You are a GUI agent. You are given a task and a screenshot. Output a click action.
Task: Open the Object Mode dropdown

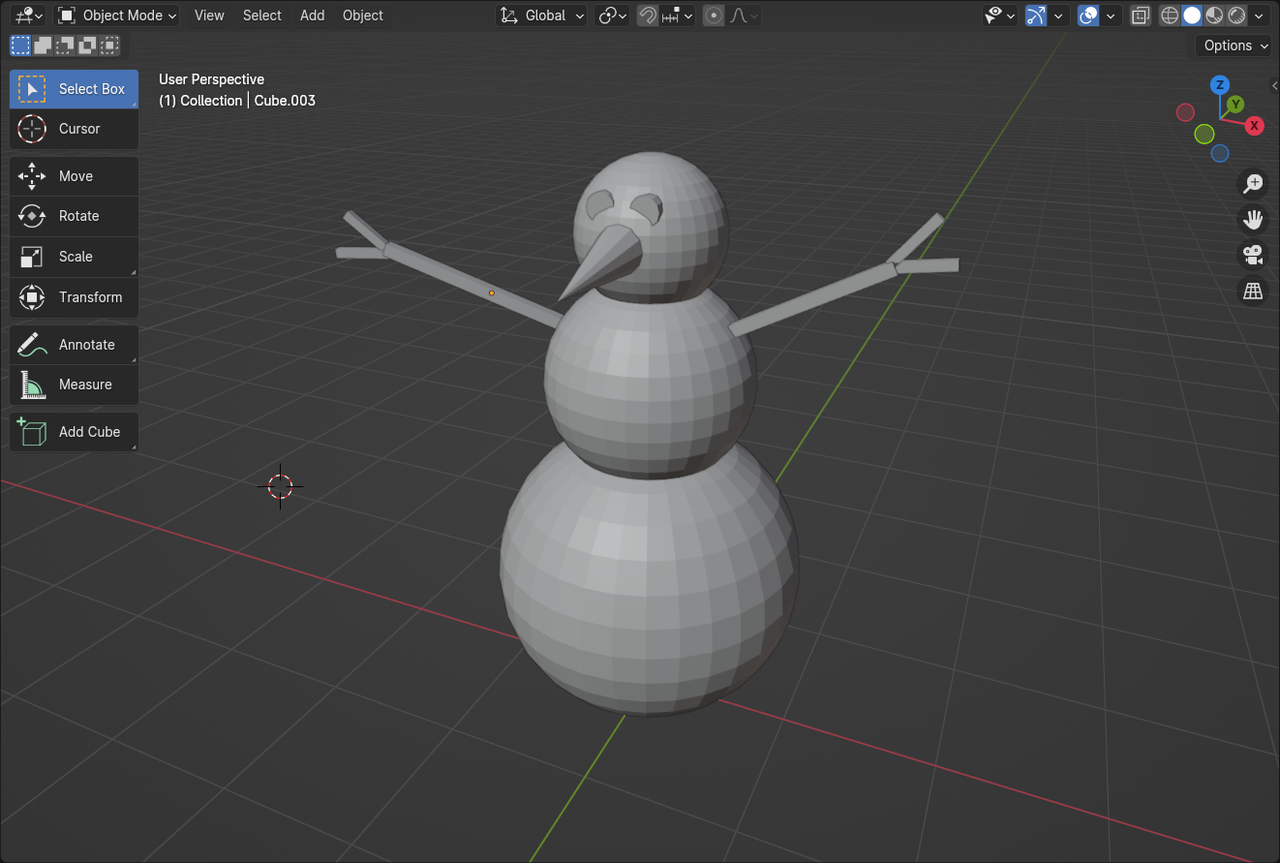[116, 15]
